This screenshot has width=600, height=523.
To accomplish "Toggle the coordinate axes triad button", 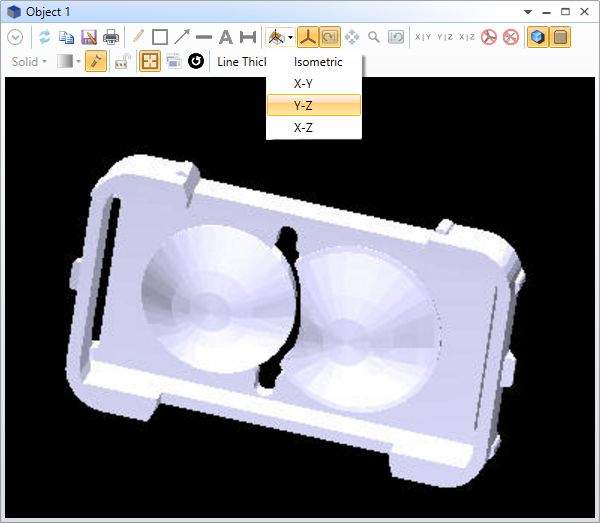I will [308, 37].
